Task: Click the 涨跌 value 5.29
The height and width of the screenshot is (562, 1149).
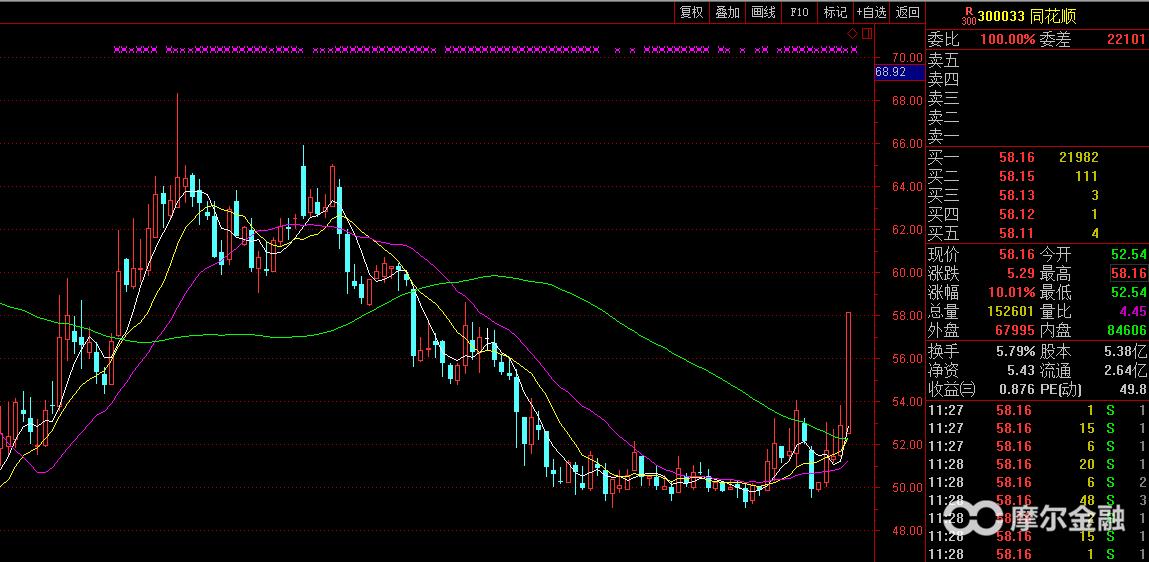Action: 1021,273
